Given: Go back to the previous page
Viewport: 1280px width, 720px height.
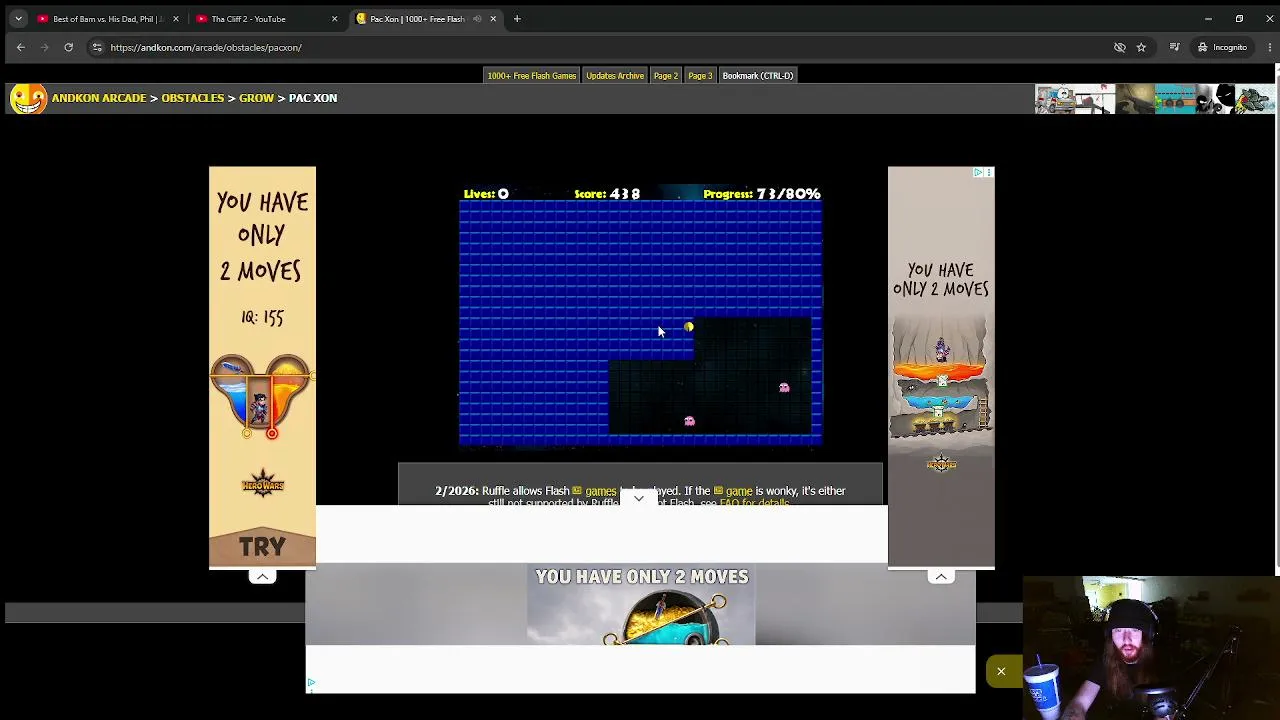Looking at the screenshot, I should [x=20, y=47].
